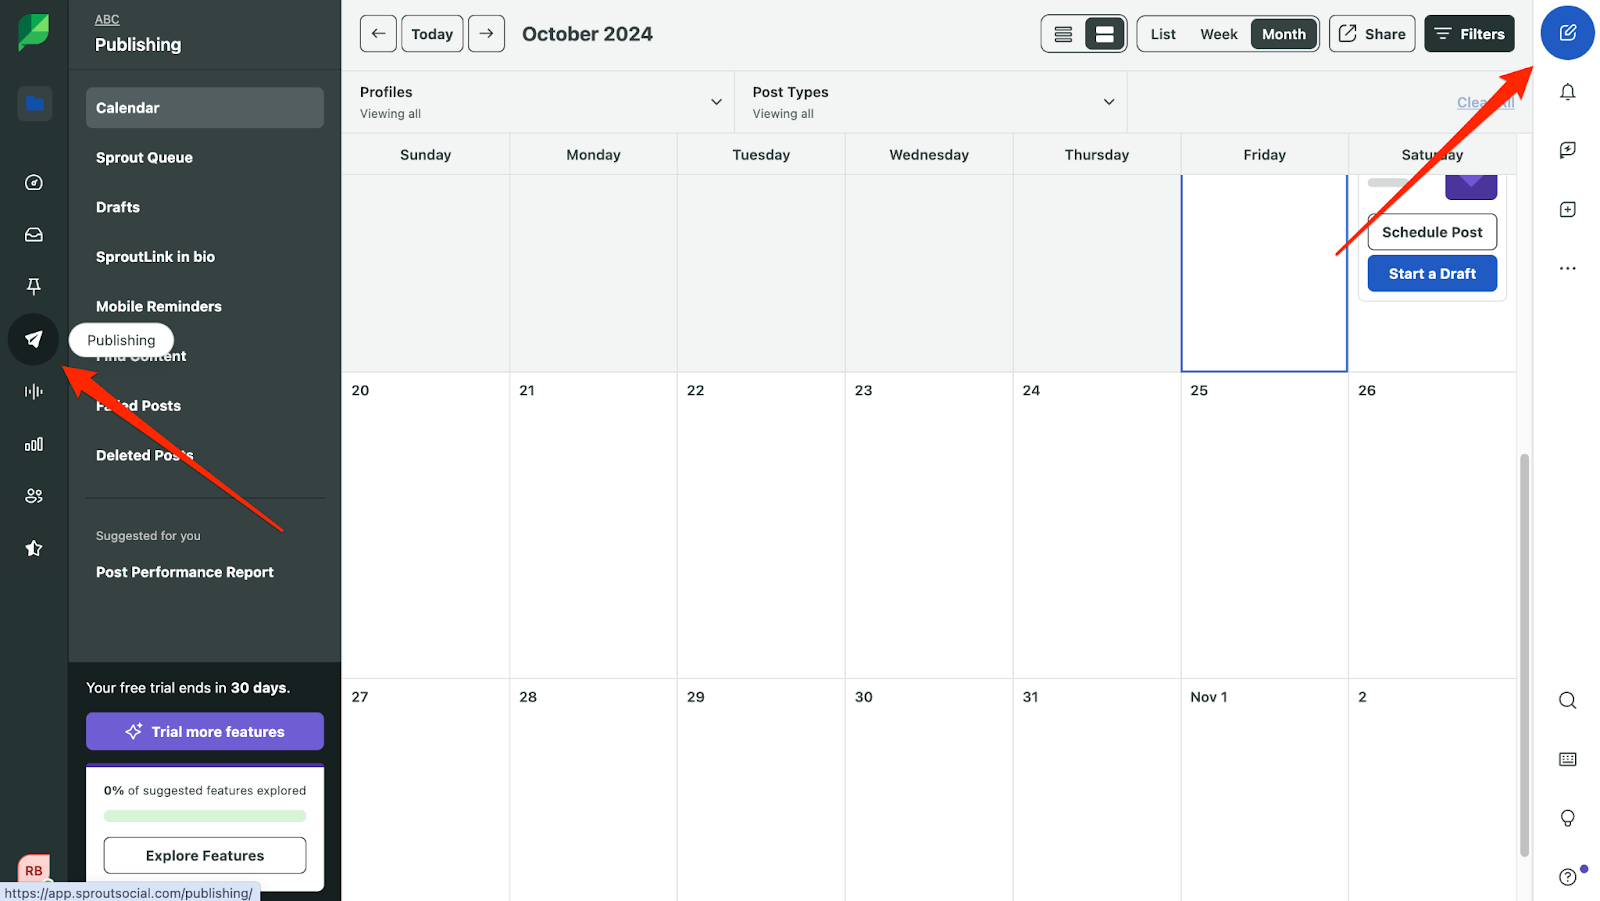Open the Compose button at top right
The height and width of the screenshot is (901, 1600).
pyautogui.click(x=1566, y=32)
